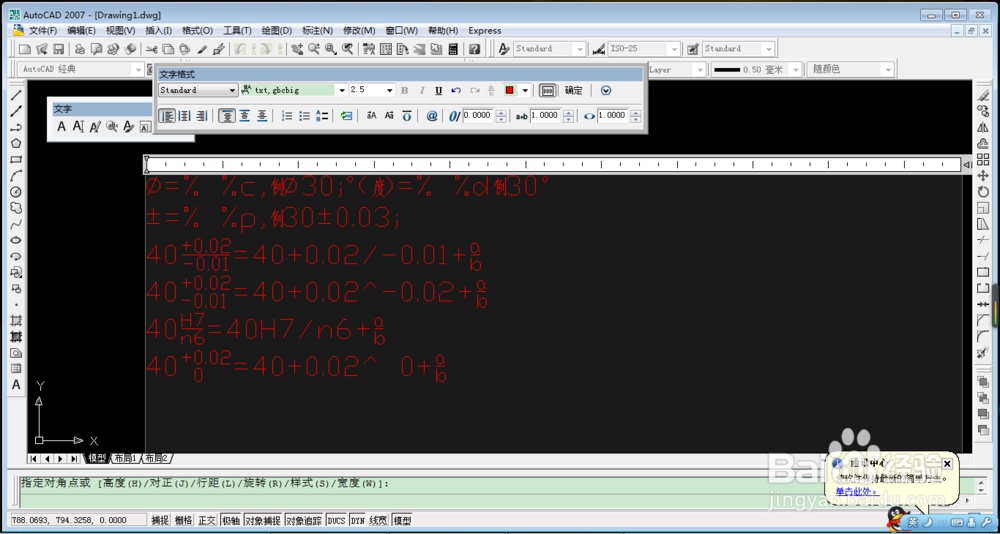The image size is (1000, 534).
Task: Click the Save icon in standard toolbar
Action: click(x=59, y=48)
